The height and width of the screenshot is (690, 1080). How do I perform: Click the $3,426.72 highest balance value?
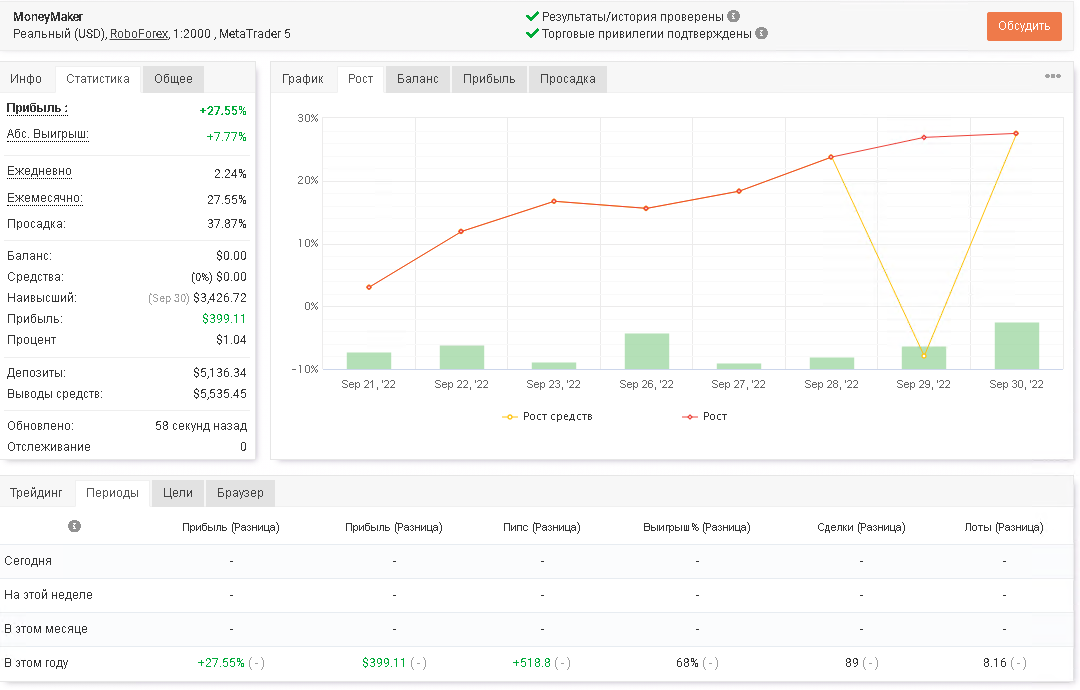pyautogui.click(x=220, y=298)
